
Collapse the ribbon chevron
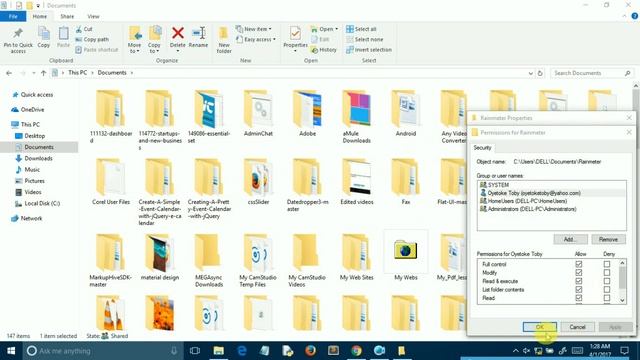click(x=624, y=16)
